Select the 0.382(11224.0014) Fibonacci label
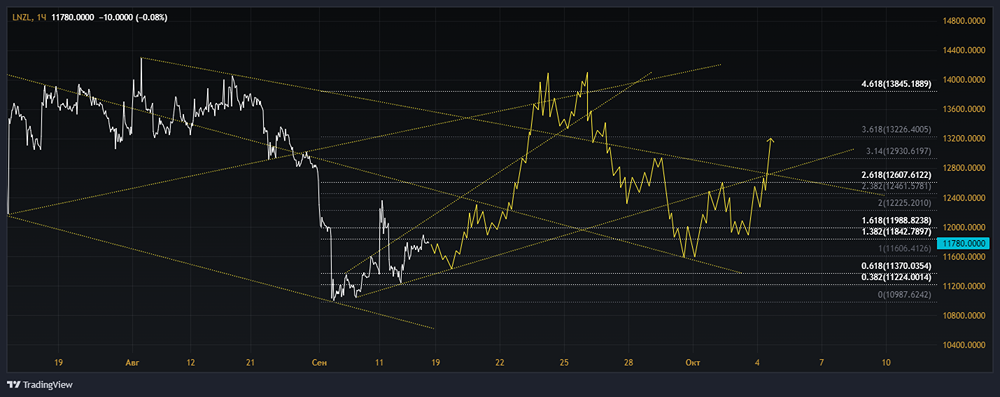The image size is (1000, 397). pyautogui.click(x=896, y=277)
